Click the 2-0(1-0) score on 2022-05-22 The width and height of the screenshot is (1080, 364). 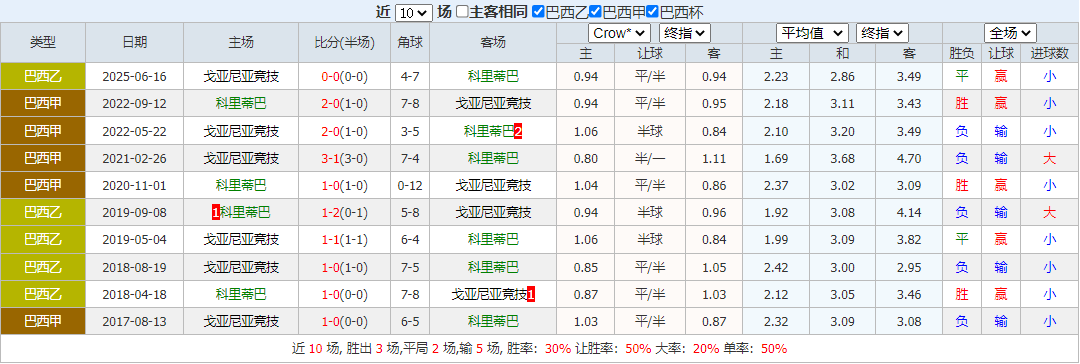344,131
